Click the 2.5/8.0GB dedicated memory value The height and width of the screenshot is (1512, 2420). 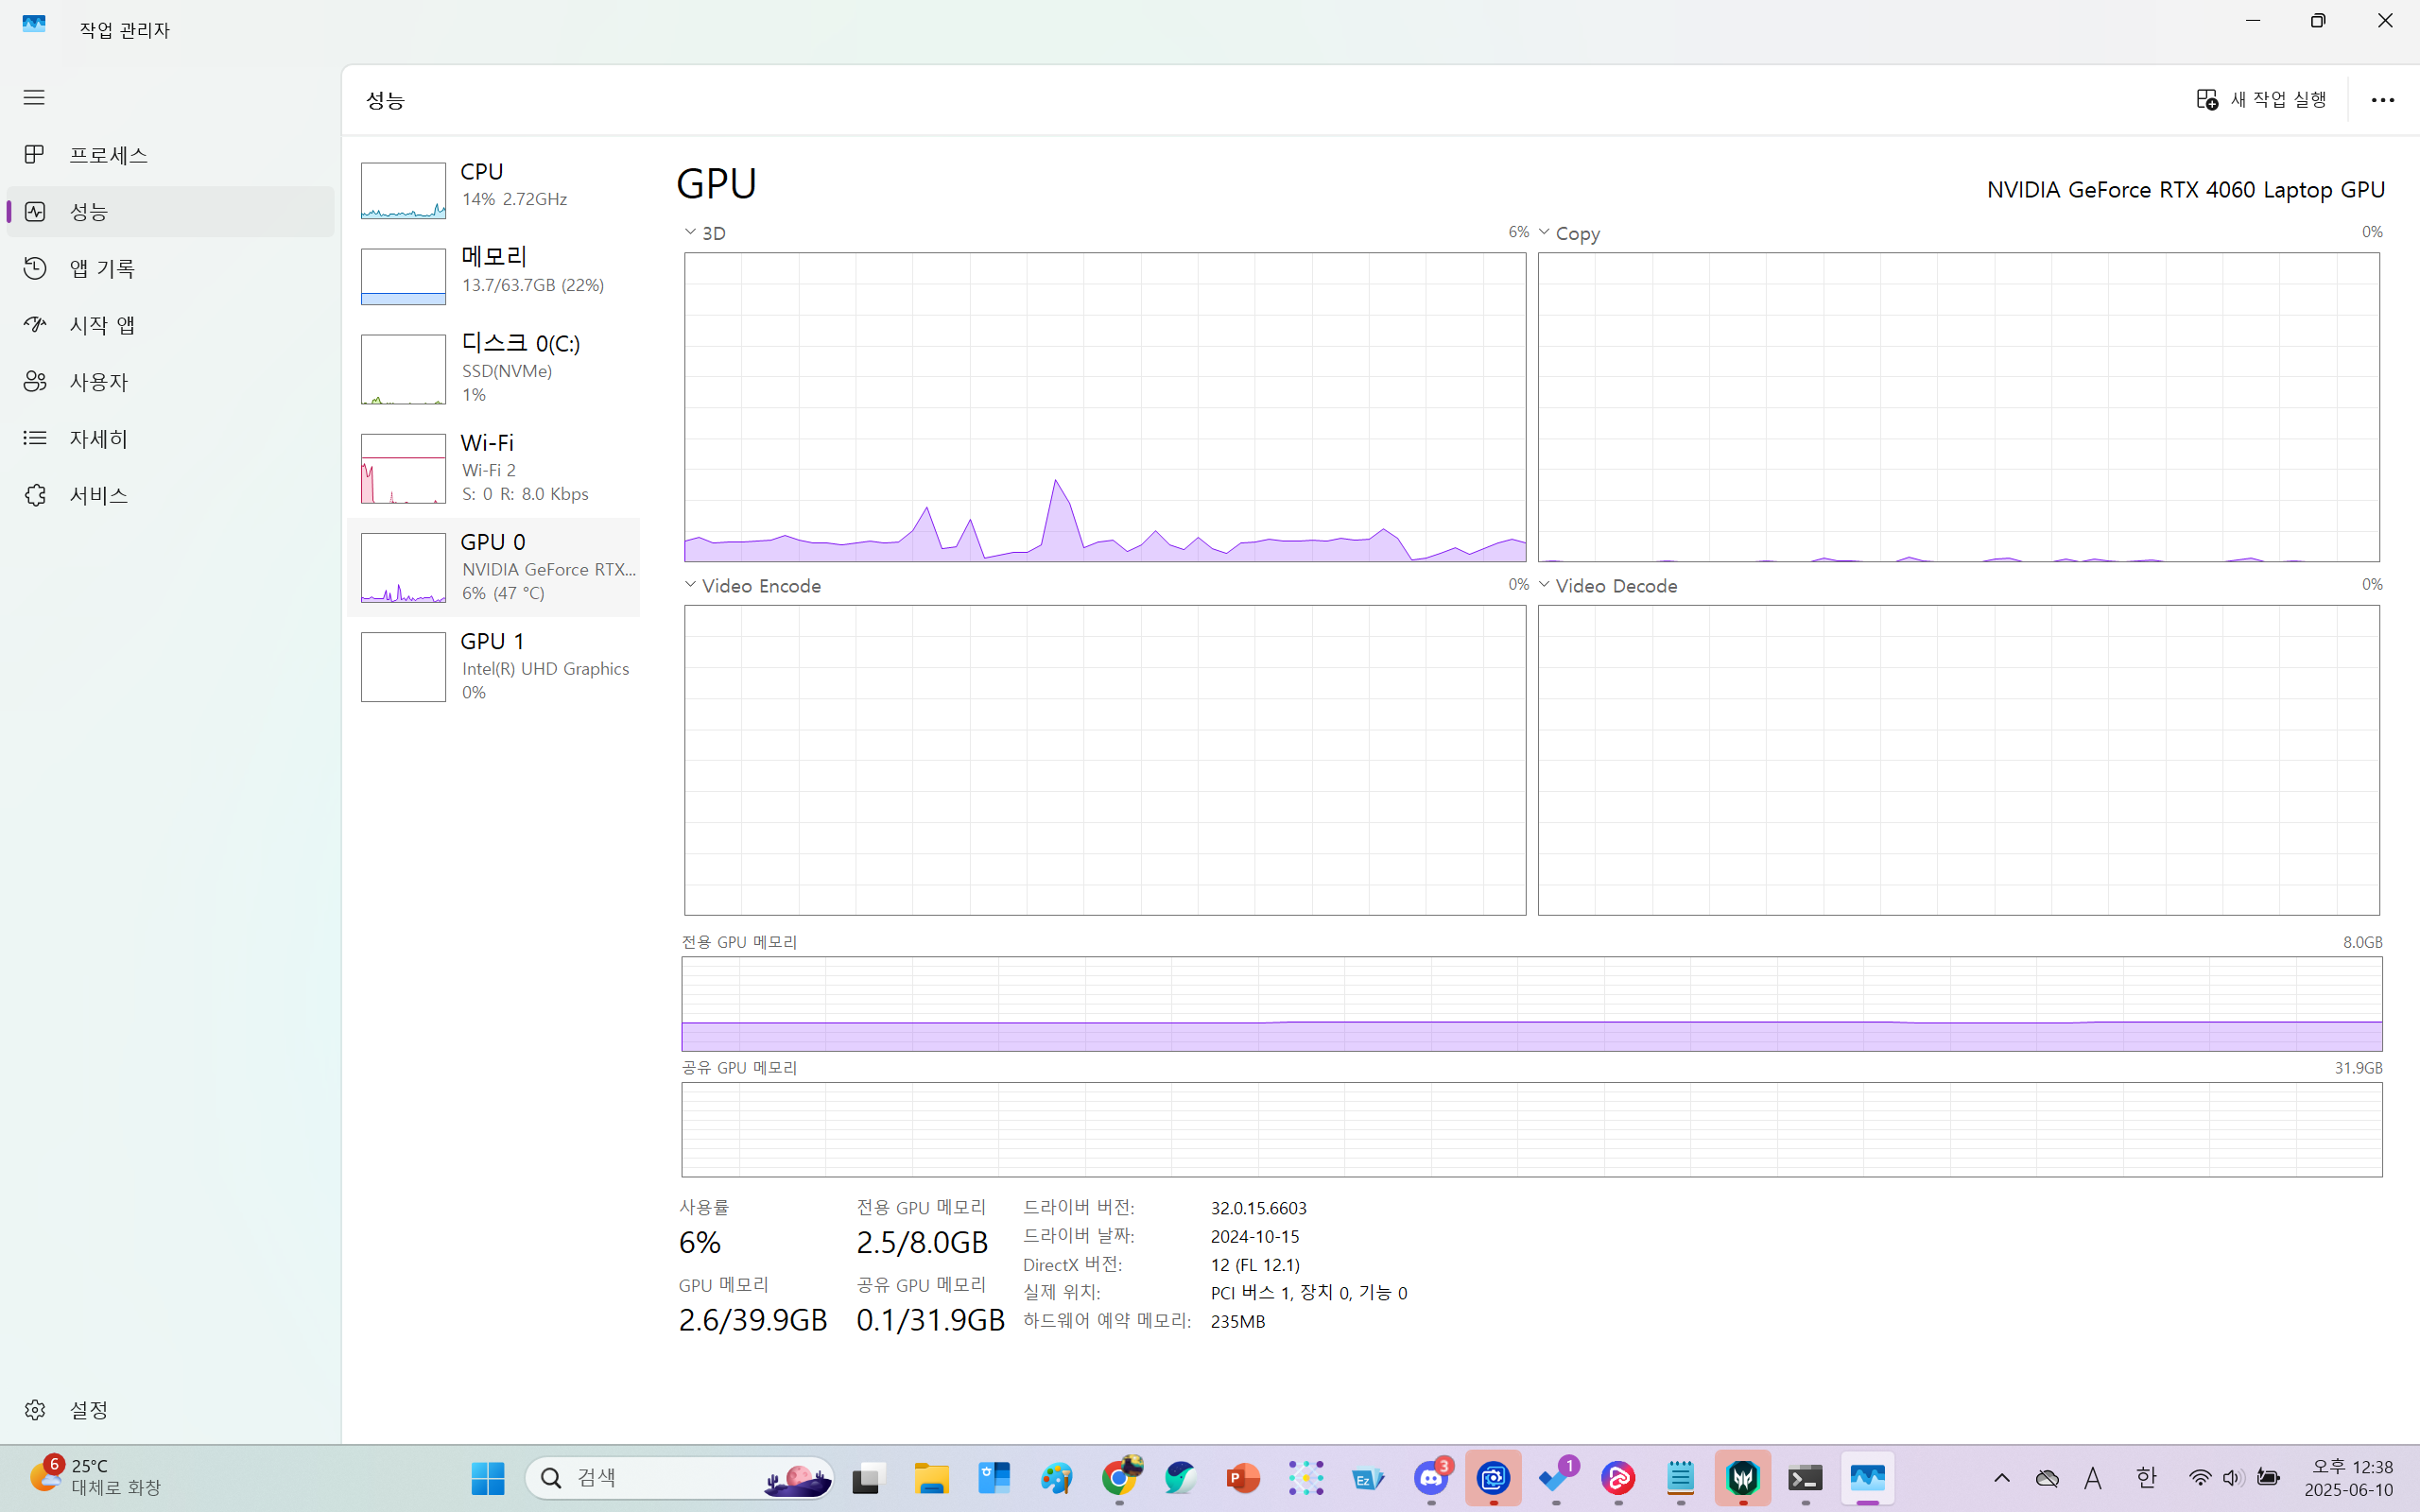(922, 1242)
